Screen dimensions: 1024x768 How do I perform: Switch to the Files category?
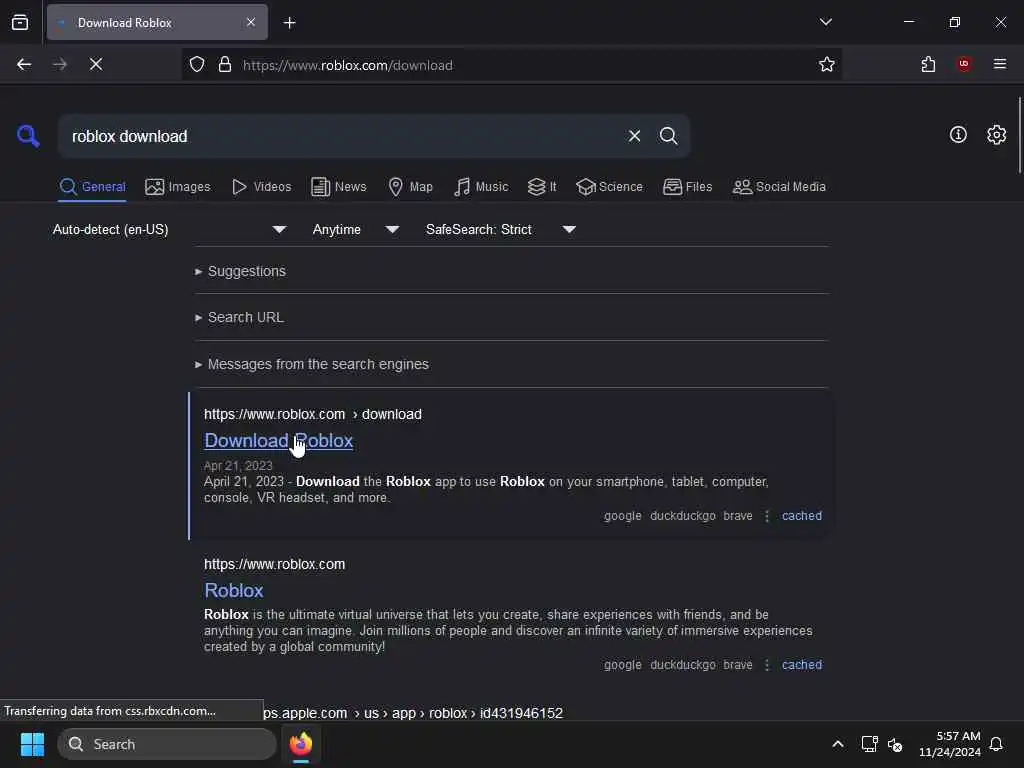pyautogui.click(x=687, y=187)
